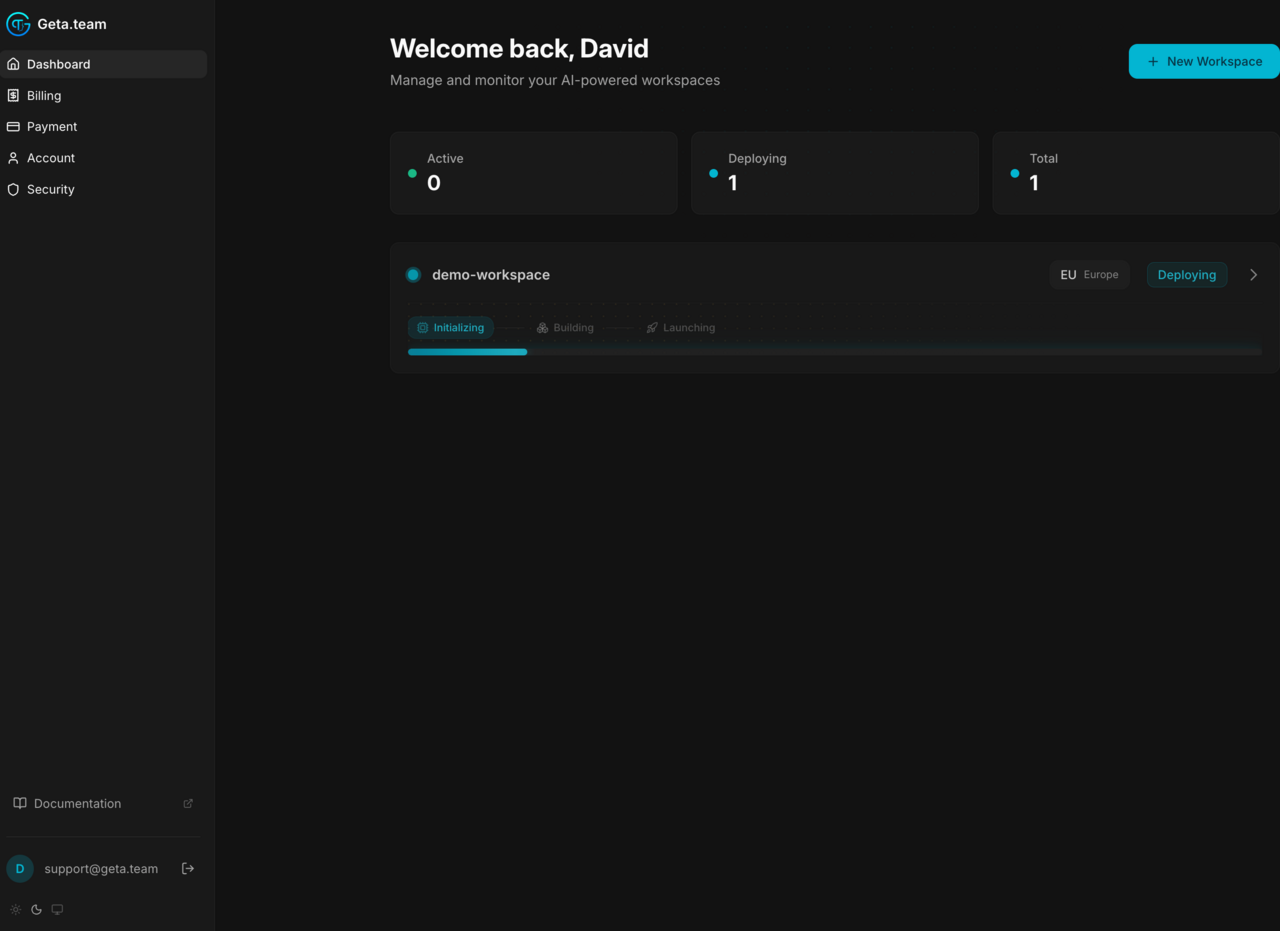This screenshot has width=1280, height=931.
Task: Click the demo-workspace name
Action: click(x=491, y=275)
